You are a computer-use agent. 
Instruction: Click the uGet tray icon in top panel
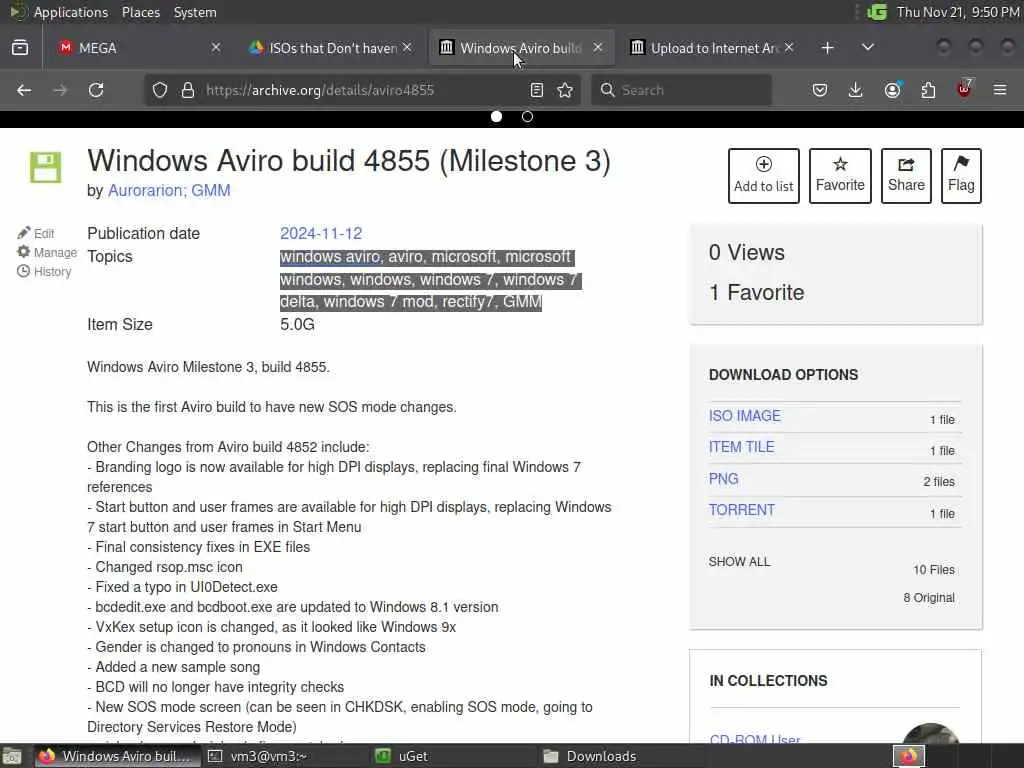point(876,12)
